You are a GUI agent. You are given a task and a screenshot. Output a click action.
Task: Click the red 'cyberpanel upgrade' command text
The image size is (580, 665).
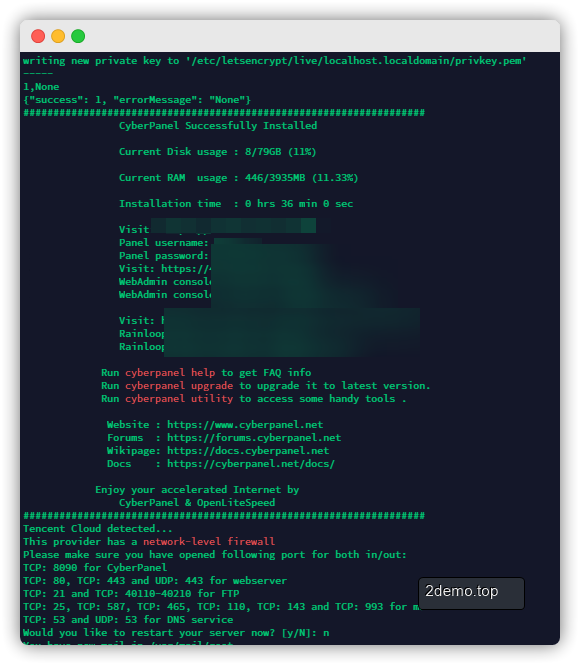pyautogui.click(x=179, y=386)
